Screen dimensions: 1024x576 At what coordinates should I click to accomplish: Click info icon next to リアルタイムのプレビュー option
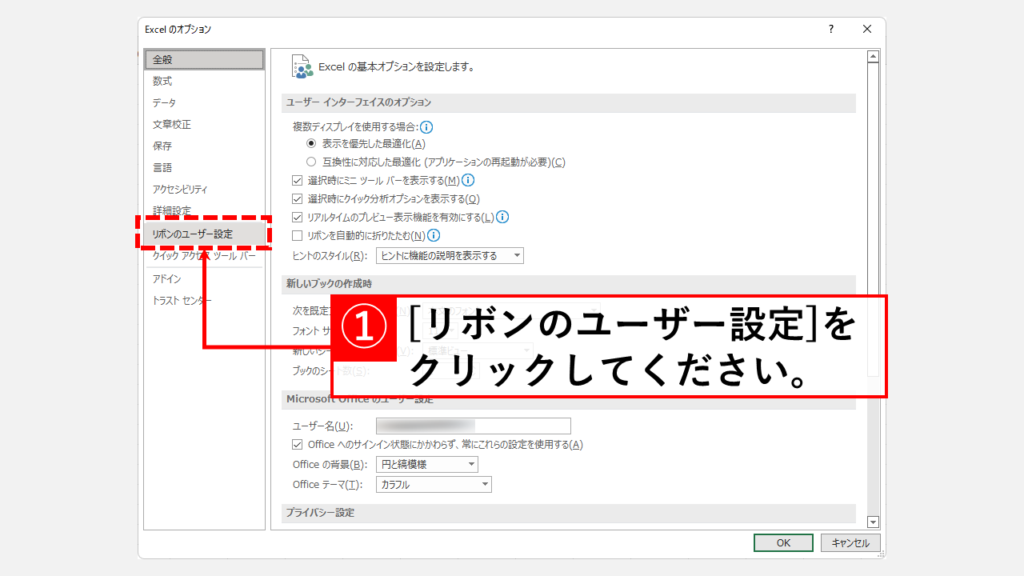(x=503, y=216)
